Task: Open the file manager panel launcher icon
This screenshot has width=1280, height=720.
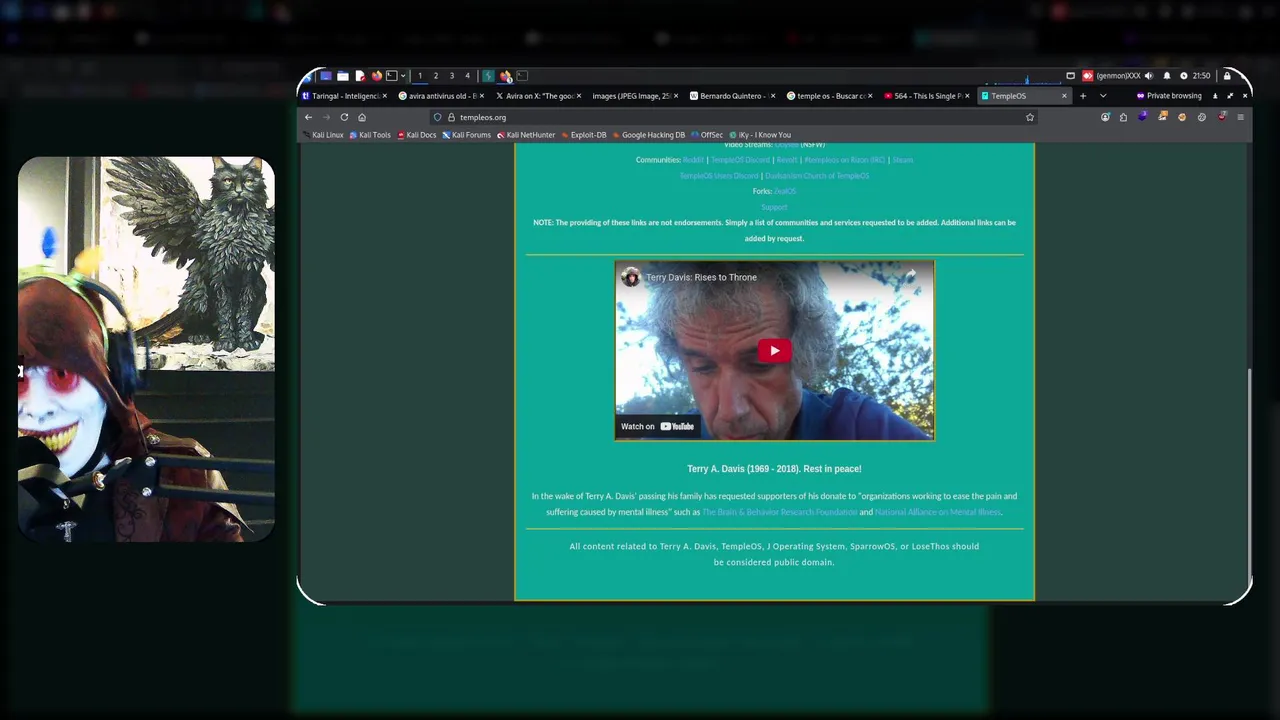Action: tap(343, 76)
